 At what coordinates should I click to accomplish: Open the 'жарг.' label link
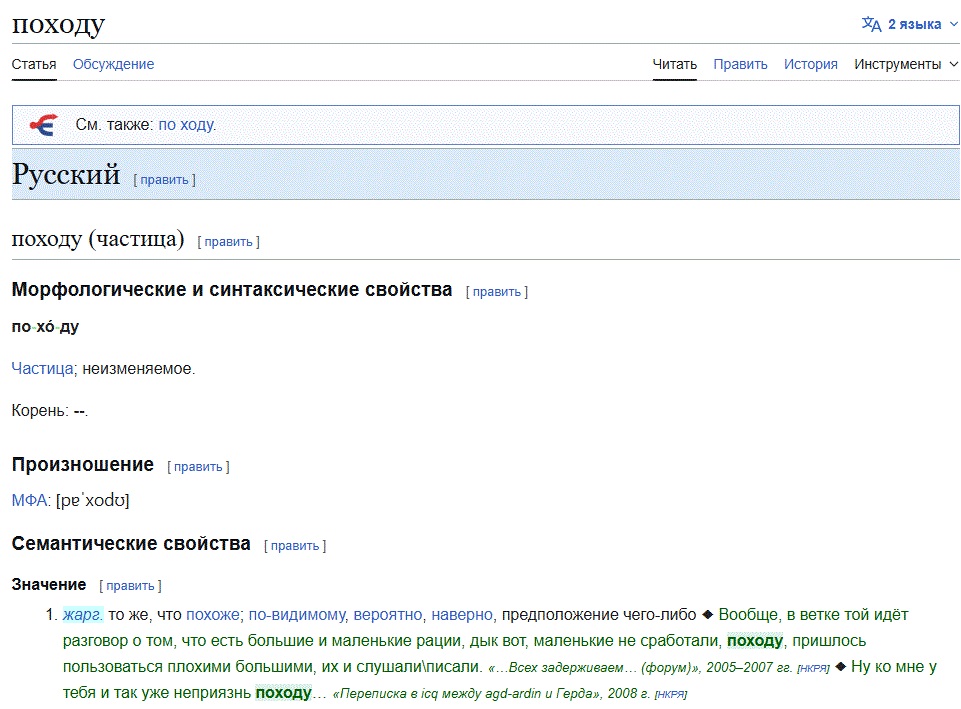tap(83, 615)
